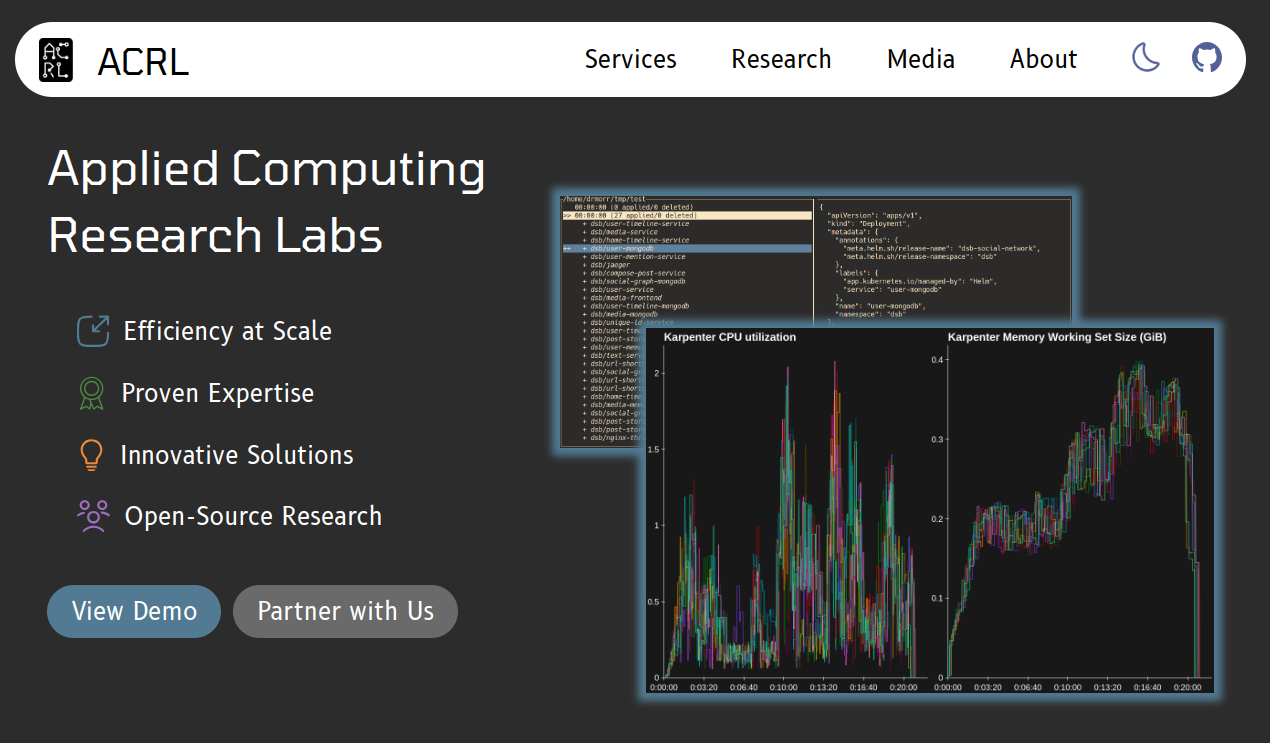Click the Open-Source Research text
This screenshot has height=743, width=1270.
tap(253, 516)
